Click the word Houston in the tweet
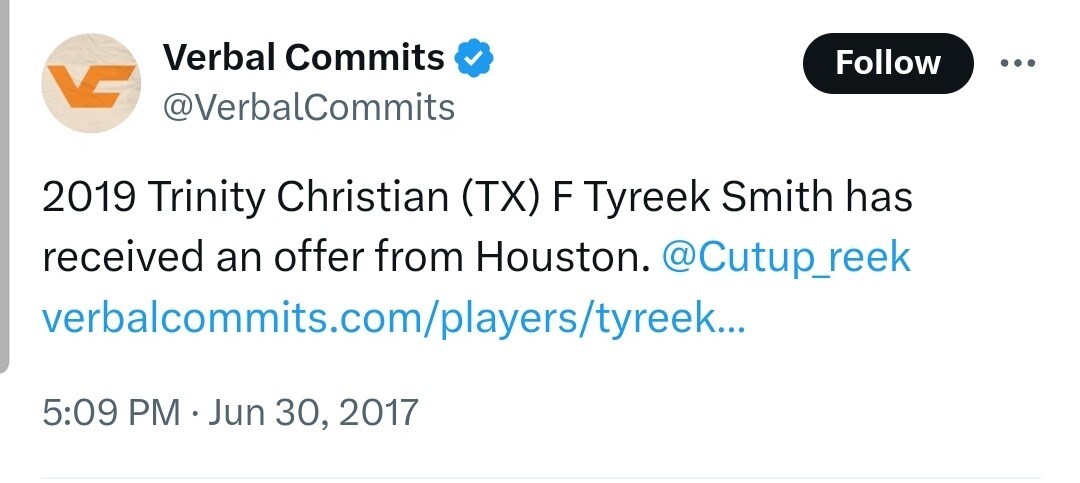Image resolution: width=1080 pixels, height=483 pixels. coord(557,257)
